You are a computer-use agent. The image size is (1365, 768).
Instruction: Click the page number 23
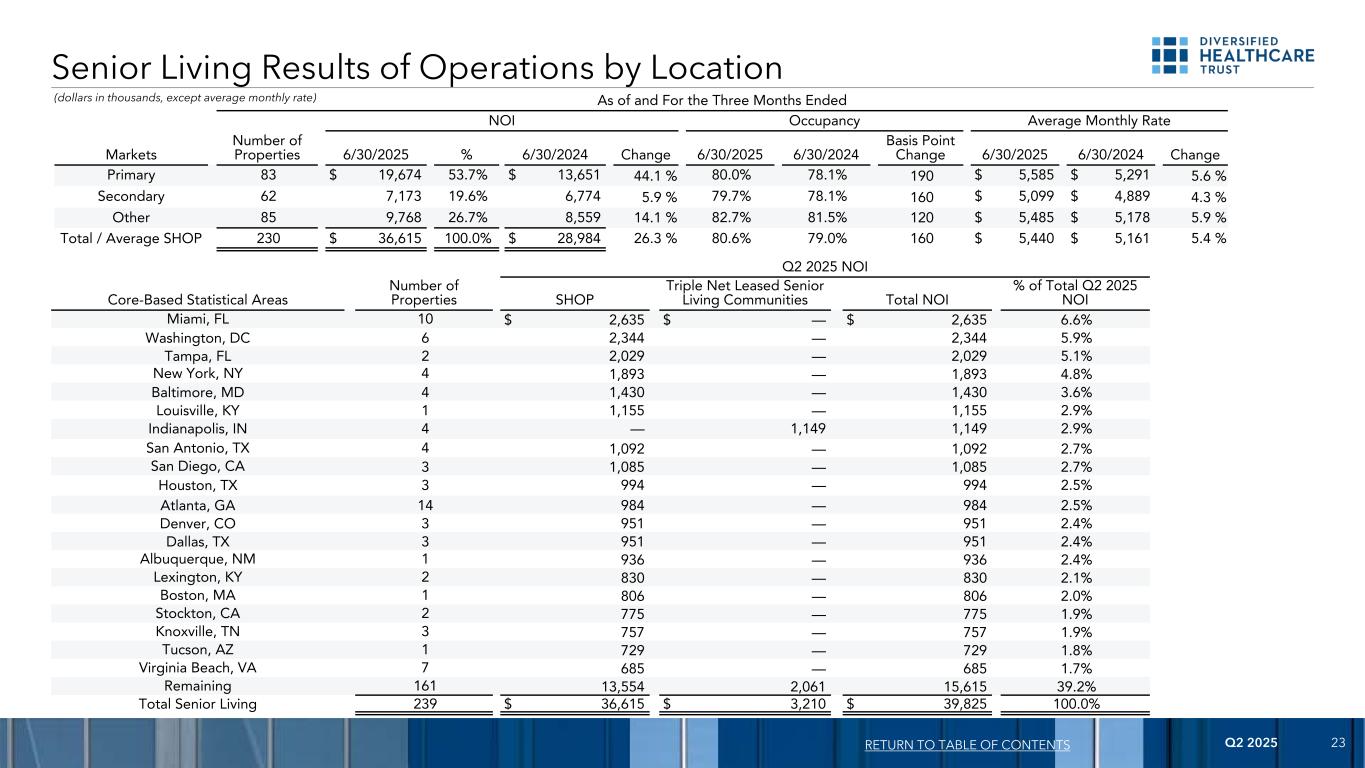coord(1338,743)
